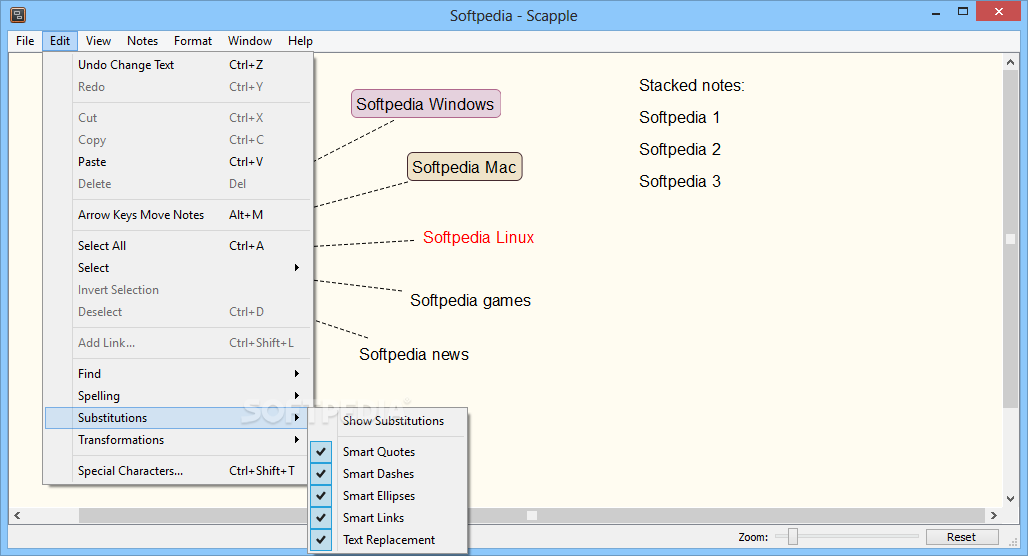Click the horizontal scrollbar left arrow

(x=17, y=515)
